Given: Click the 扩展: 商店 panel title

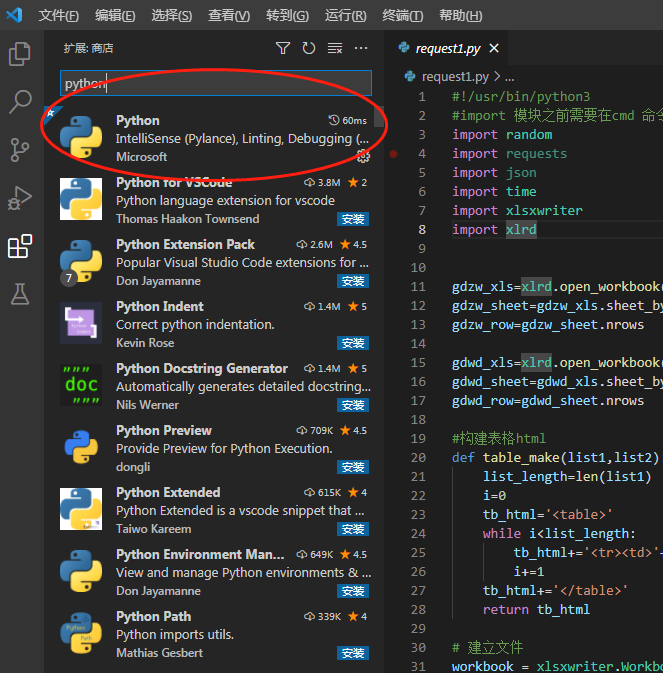Looking at the screenshot, I should (88, 48).
